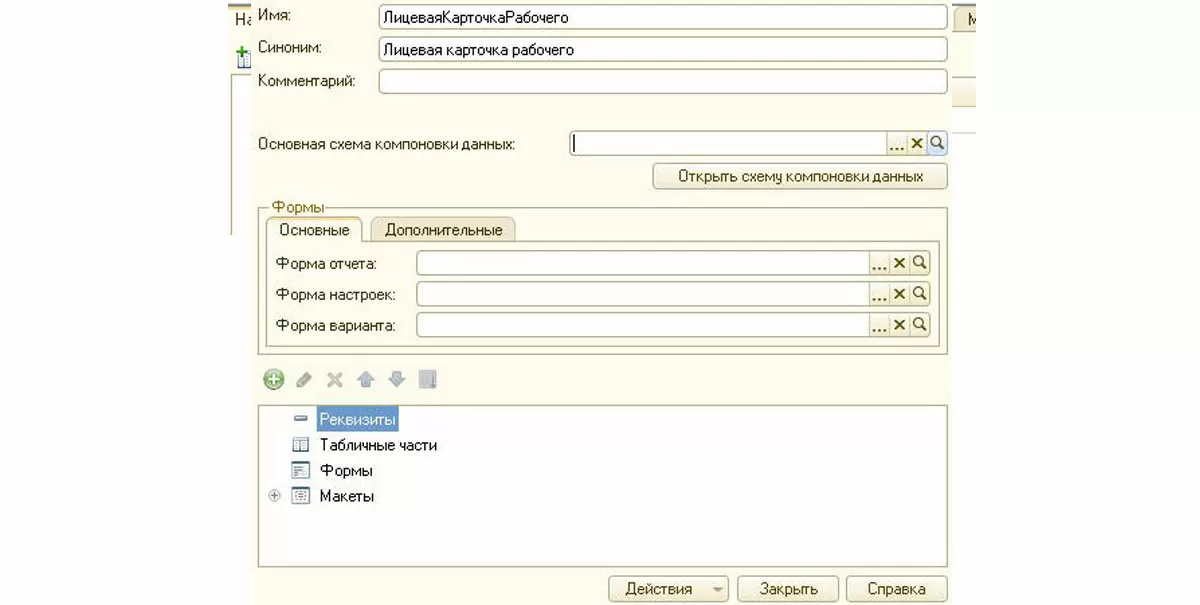Image resolution: width=1200 pixels, height=605 pixels.
Task: Click the Реквизиты dash icon
Action: click(300, 418)
